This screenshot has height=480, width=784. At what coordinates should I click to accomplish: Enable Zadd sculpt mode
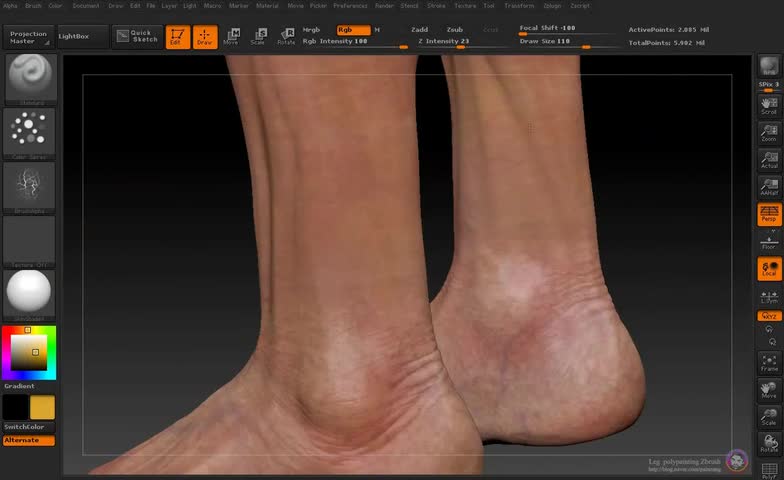419,30
